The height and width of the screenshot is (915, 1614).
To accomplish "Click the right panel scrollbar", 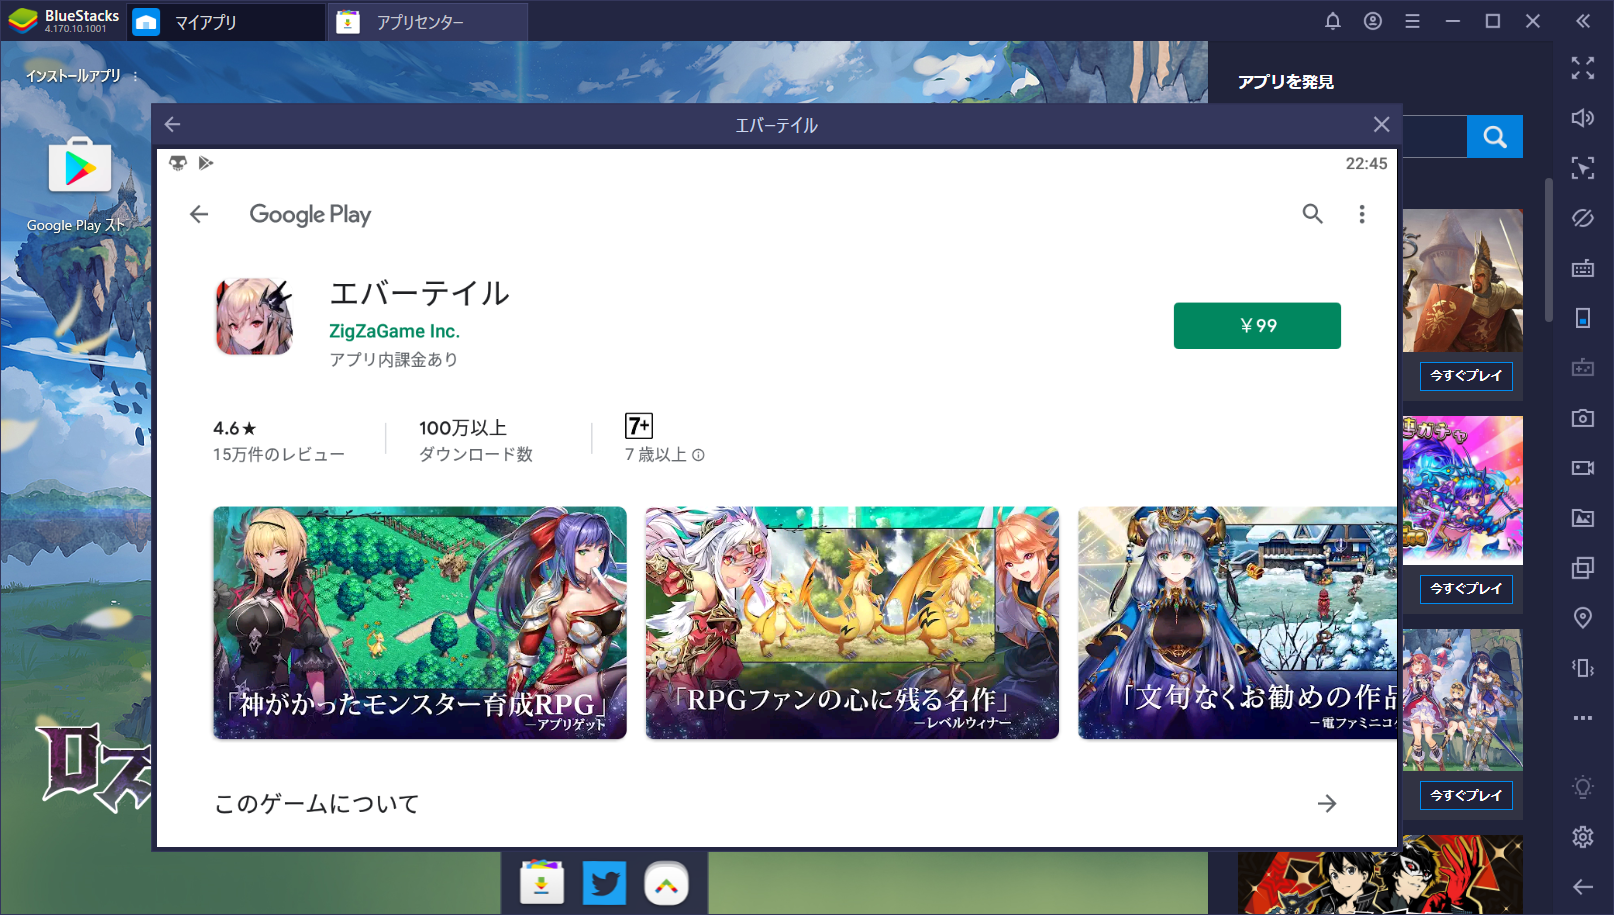I will tap(1549, 250).
